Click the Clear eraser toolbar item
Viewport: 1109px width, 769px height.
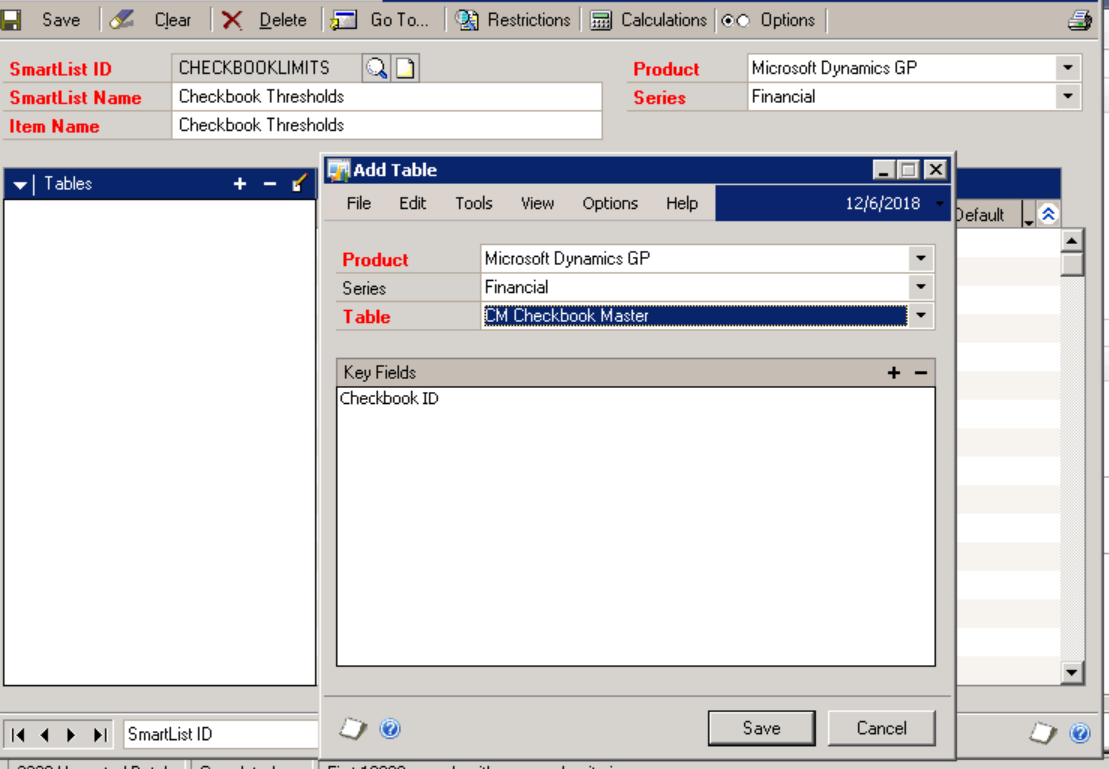151,20
